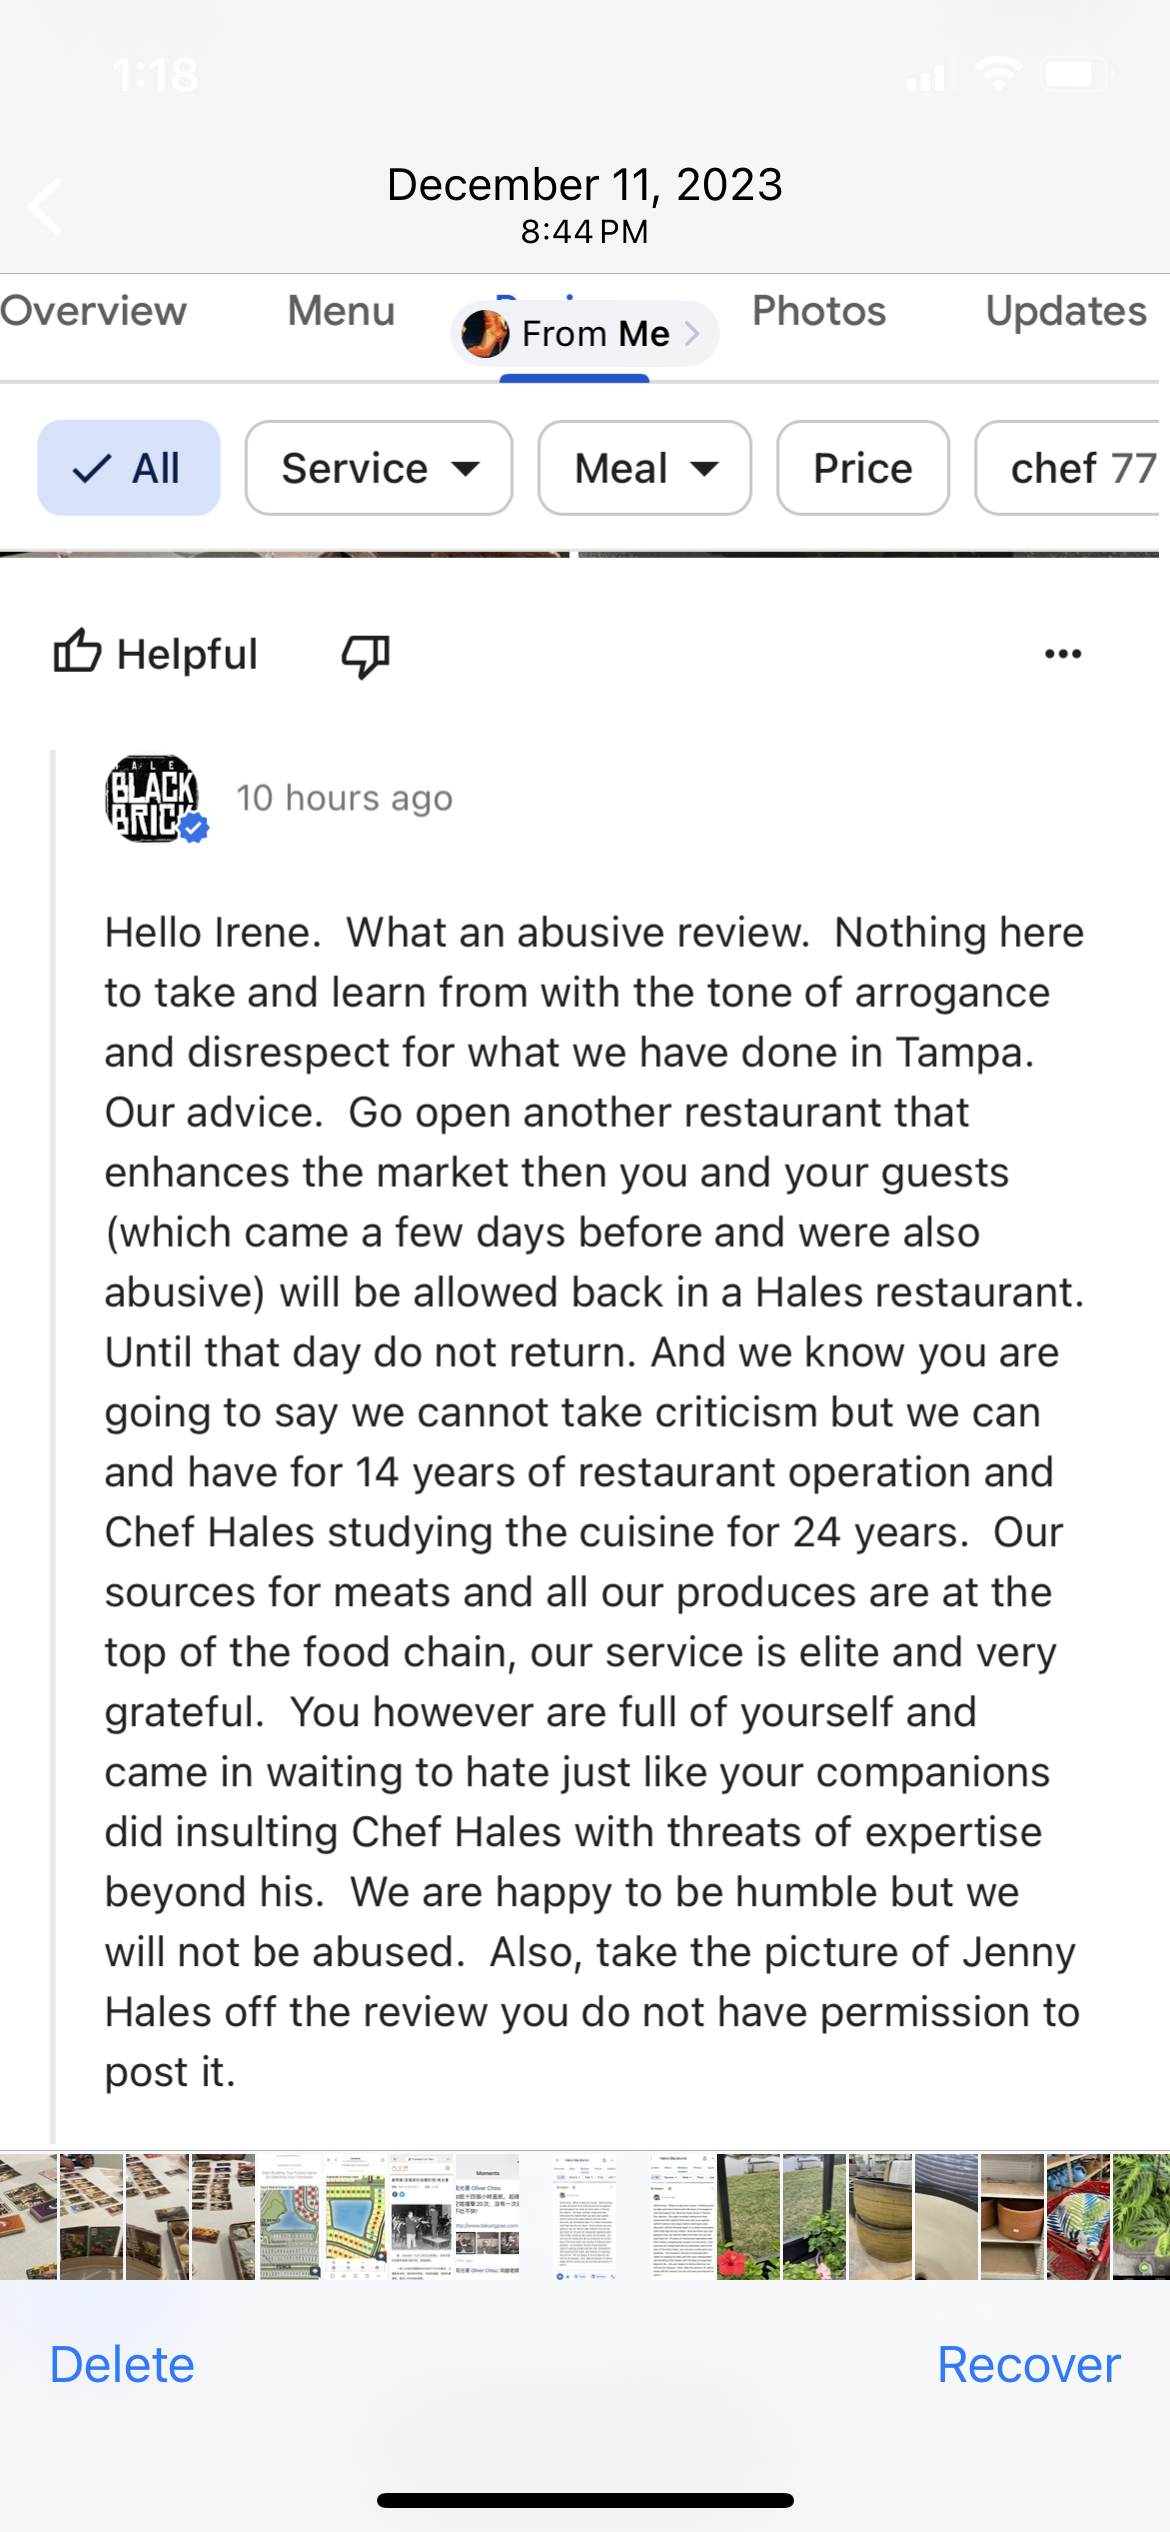
Task: Tap the Wi-Fi status icon
Action: (997, 74)
